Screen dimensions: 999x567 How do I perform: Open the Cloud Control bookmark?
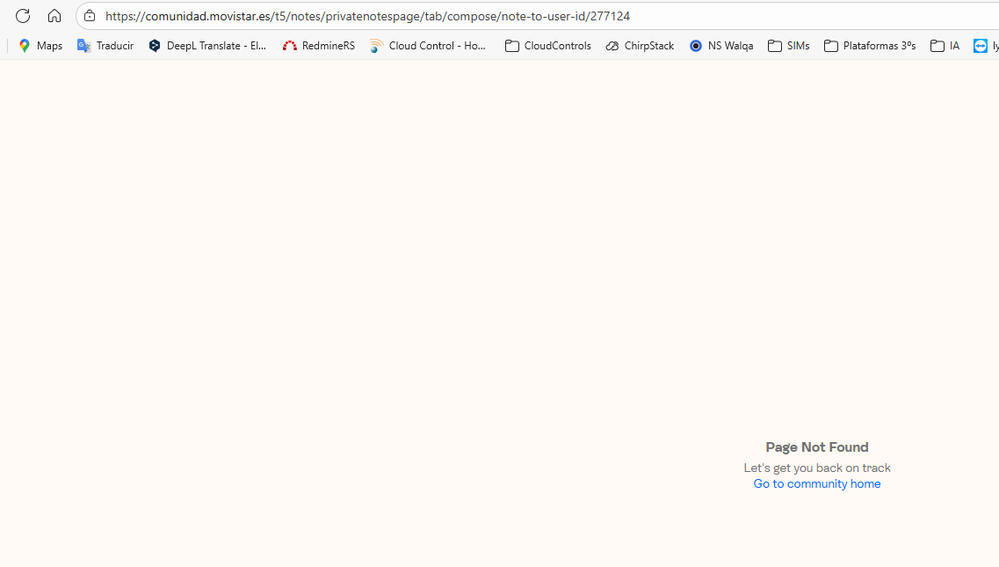[428, 46]
